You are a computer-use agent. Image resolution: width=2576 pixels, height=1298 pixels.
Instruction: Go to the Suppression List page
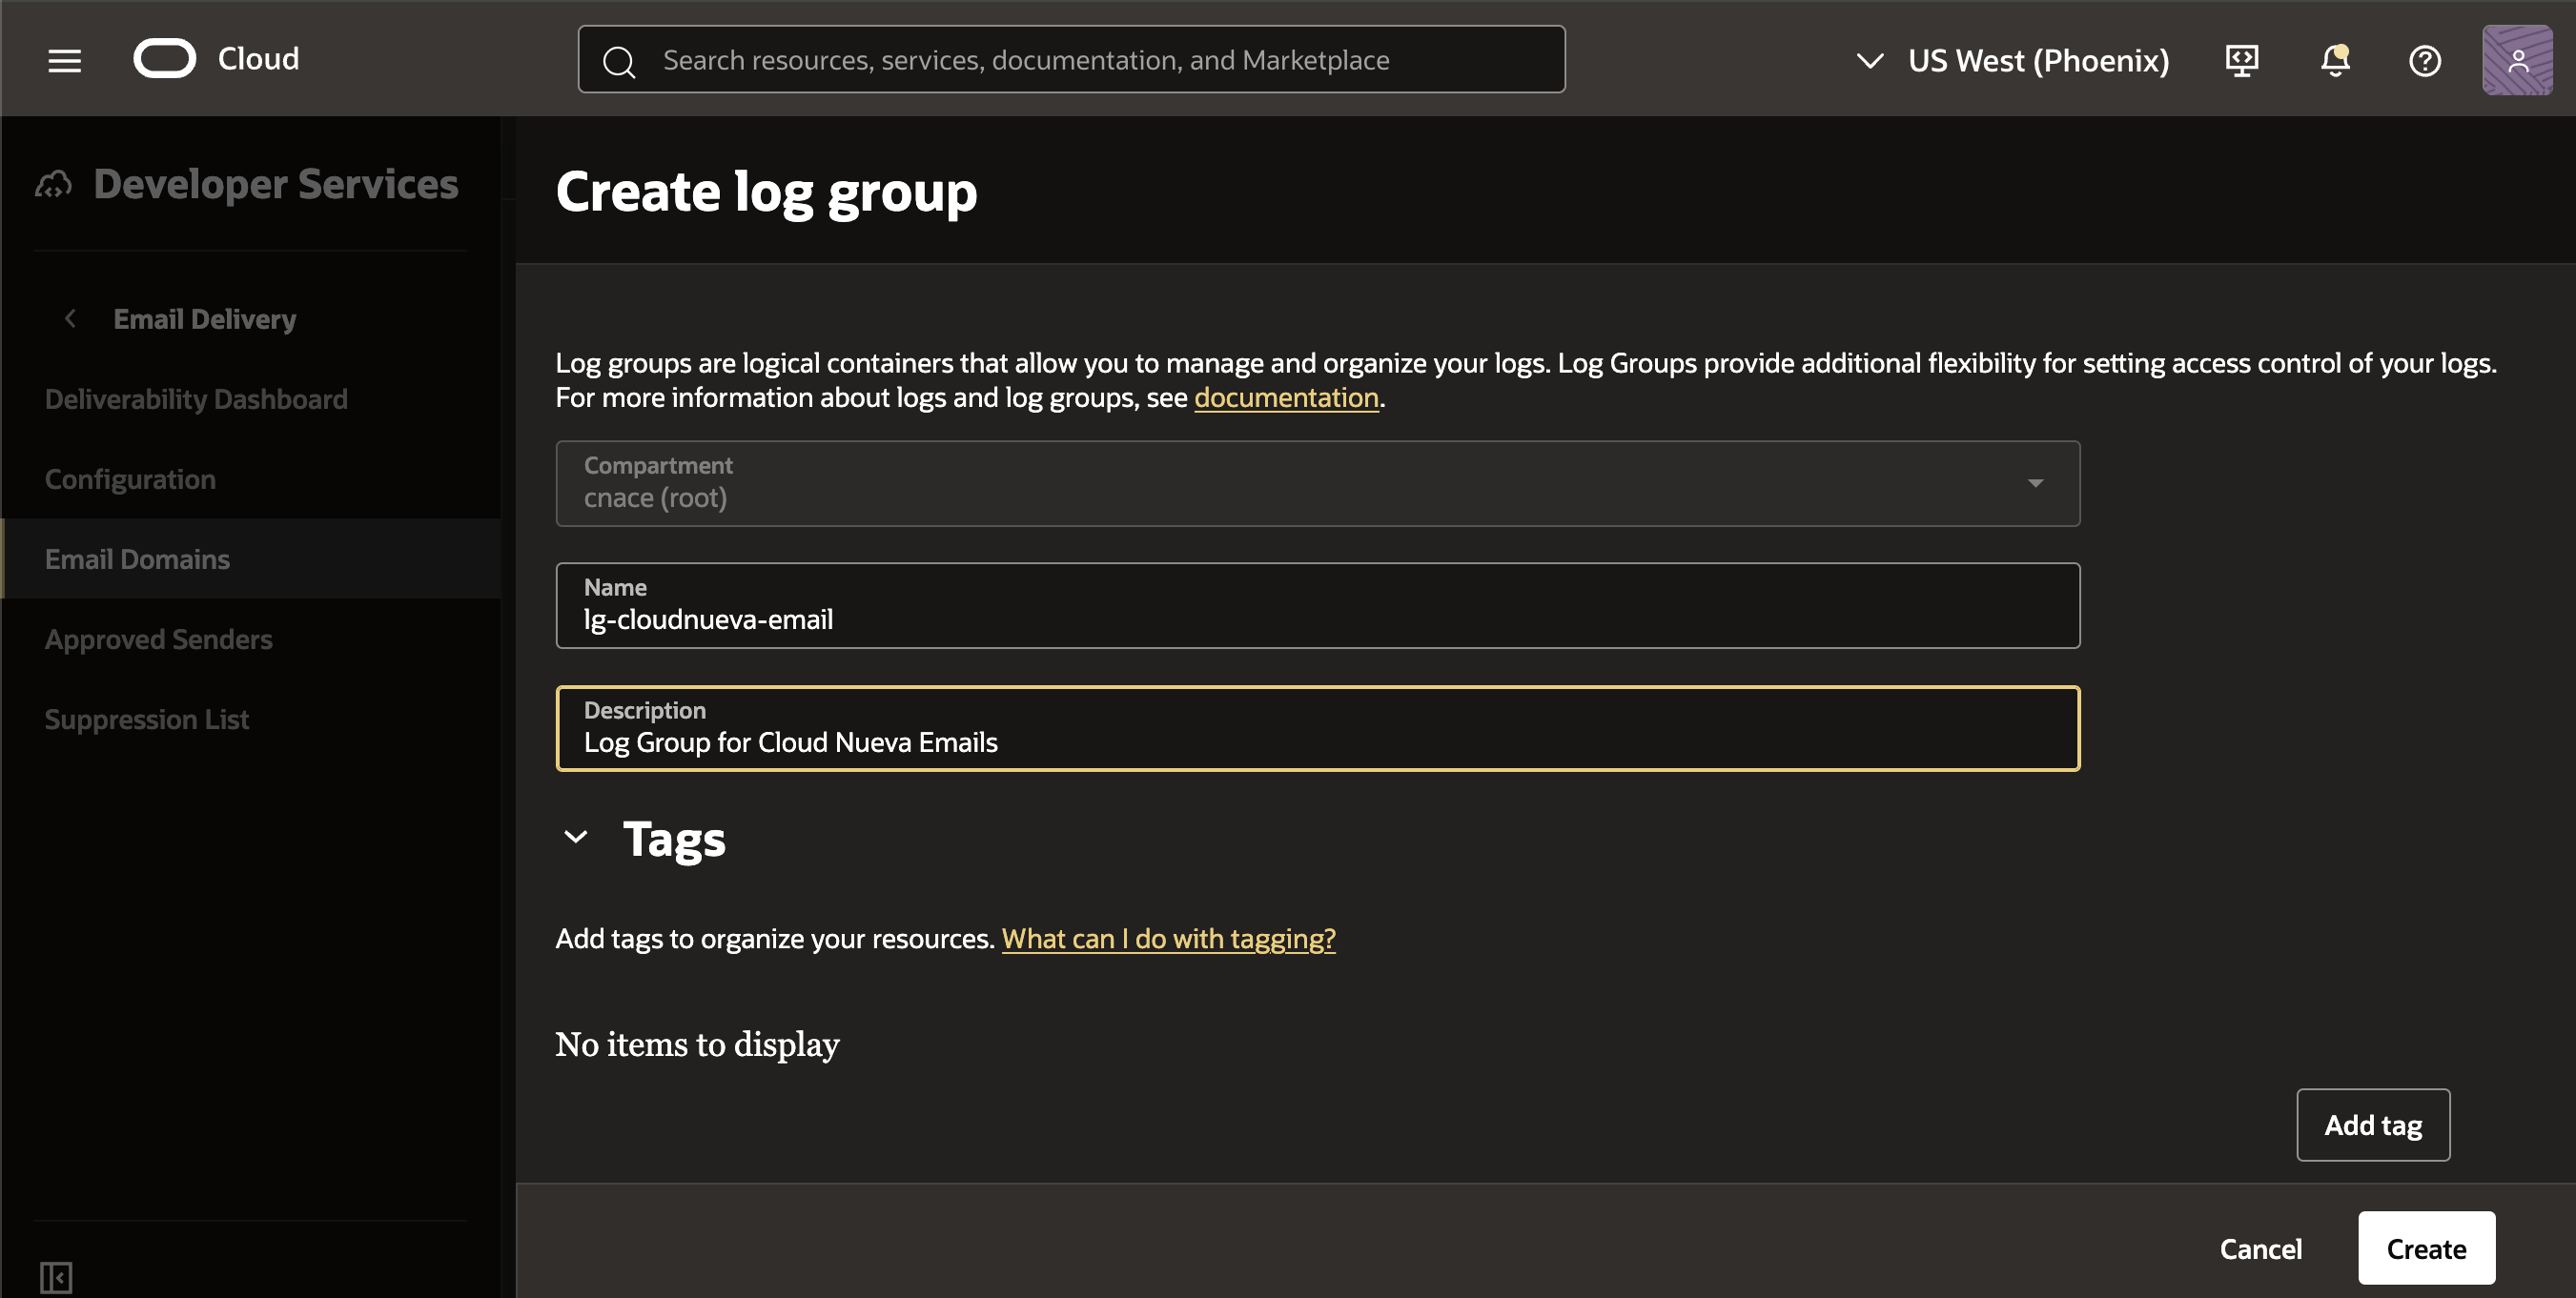pos(147,718)
